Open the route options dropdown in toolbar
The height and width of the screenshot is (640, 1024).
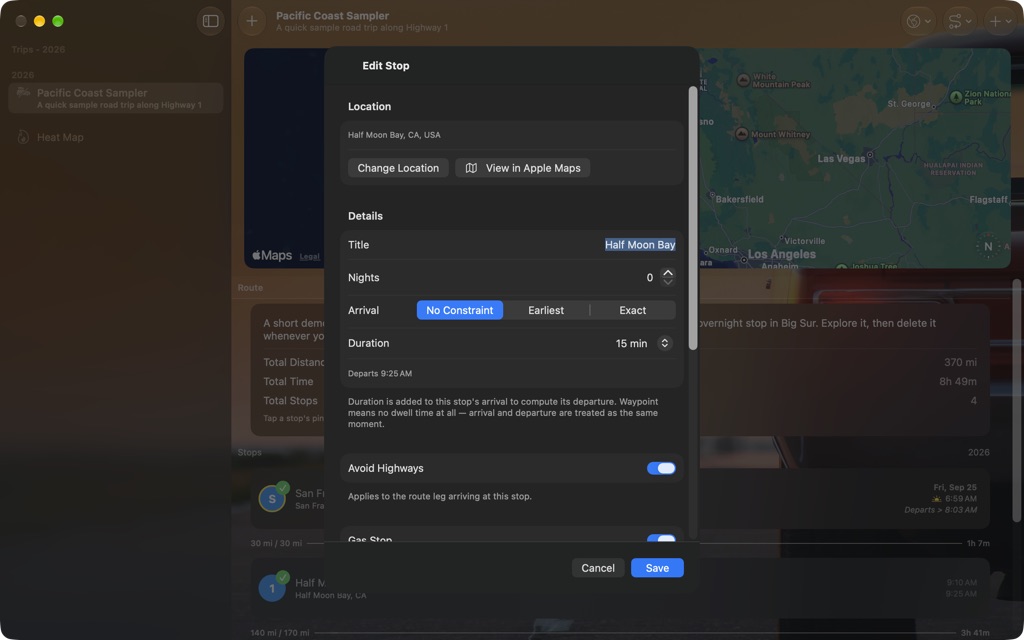(959, 22)
